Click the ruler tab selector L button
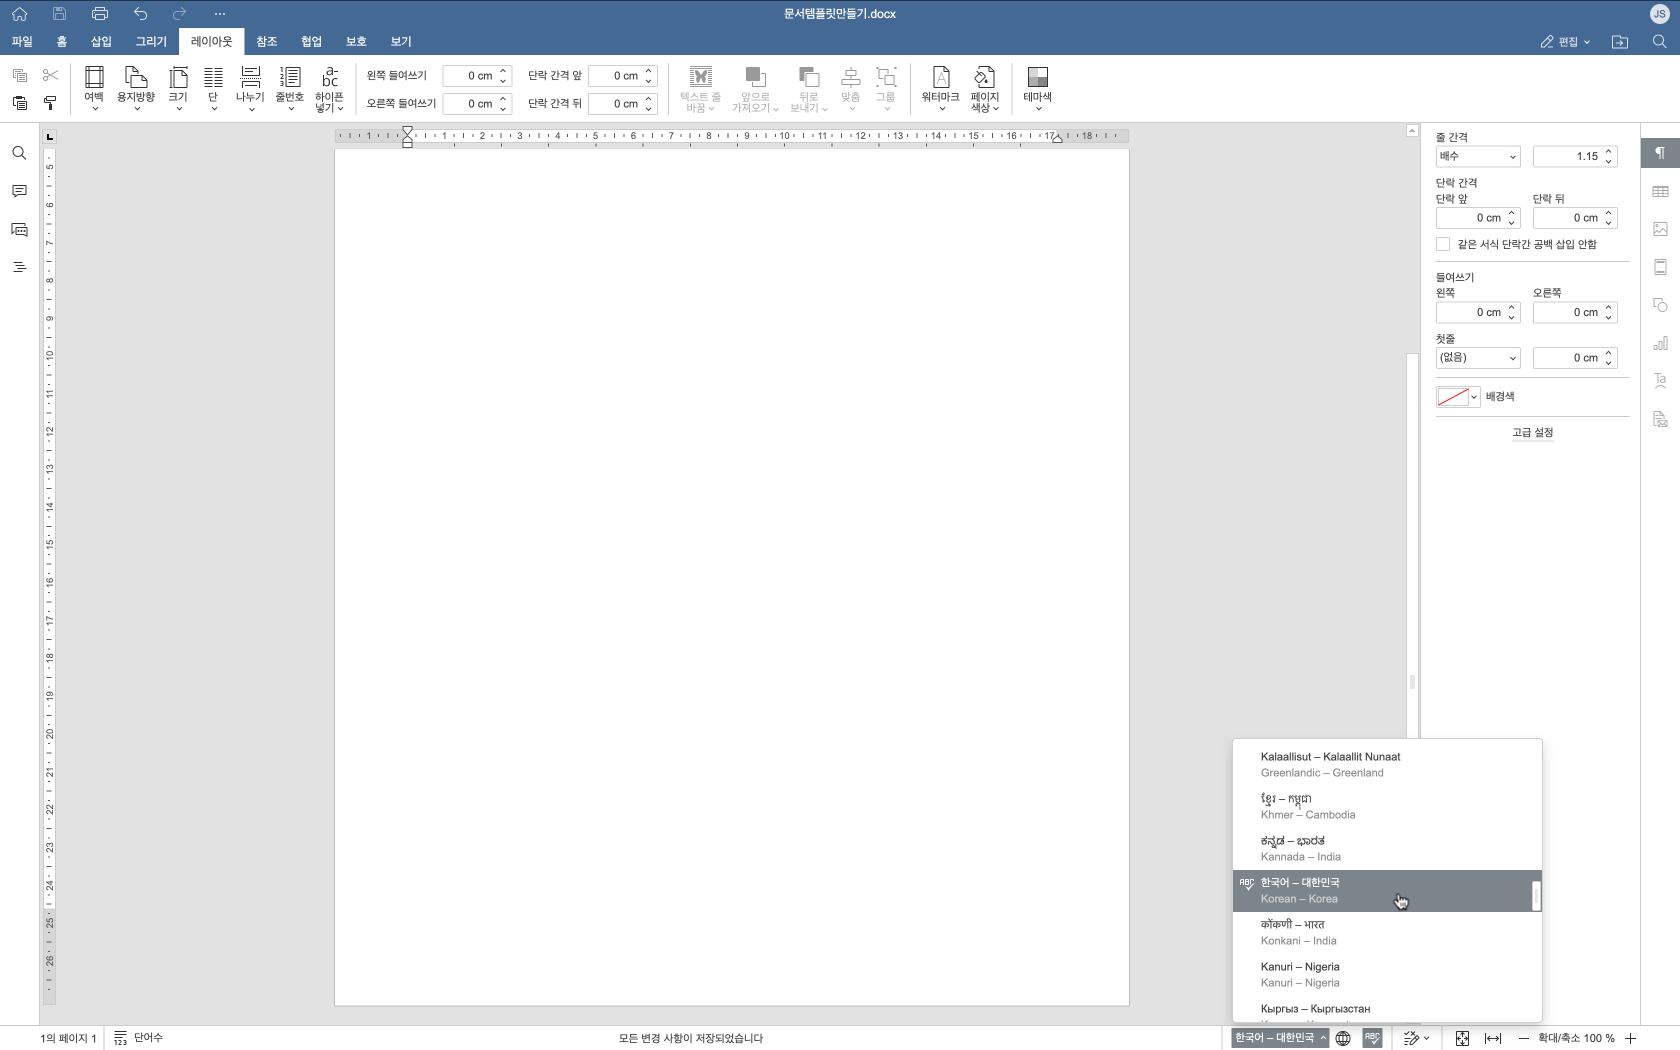Viewport: 1680px width, 1050px height. pyautogui.click(x=49, y=136)
